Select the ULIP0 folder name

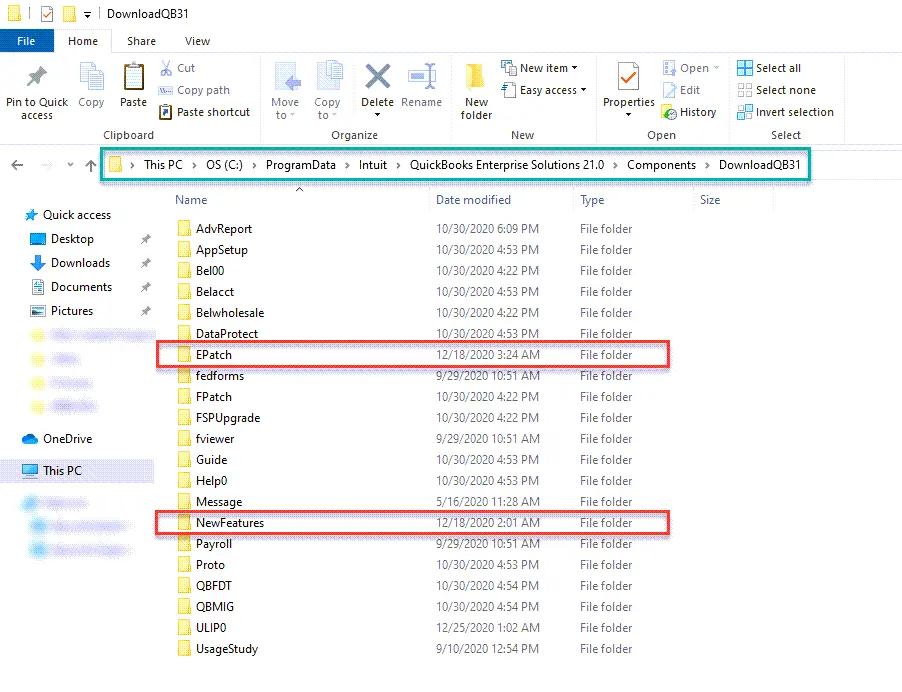[211, 628]
